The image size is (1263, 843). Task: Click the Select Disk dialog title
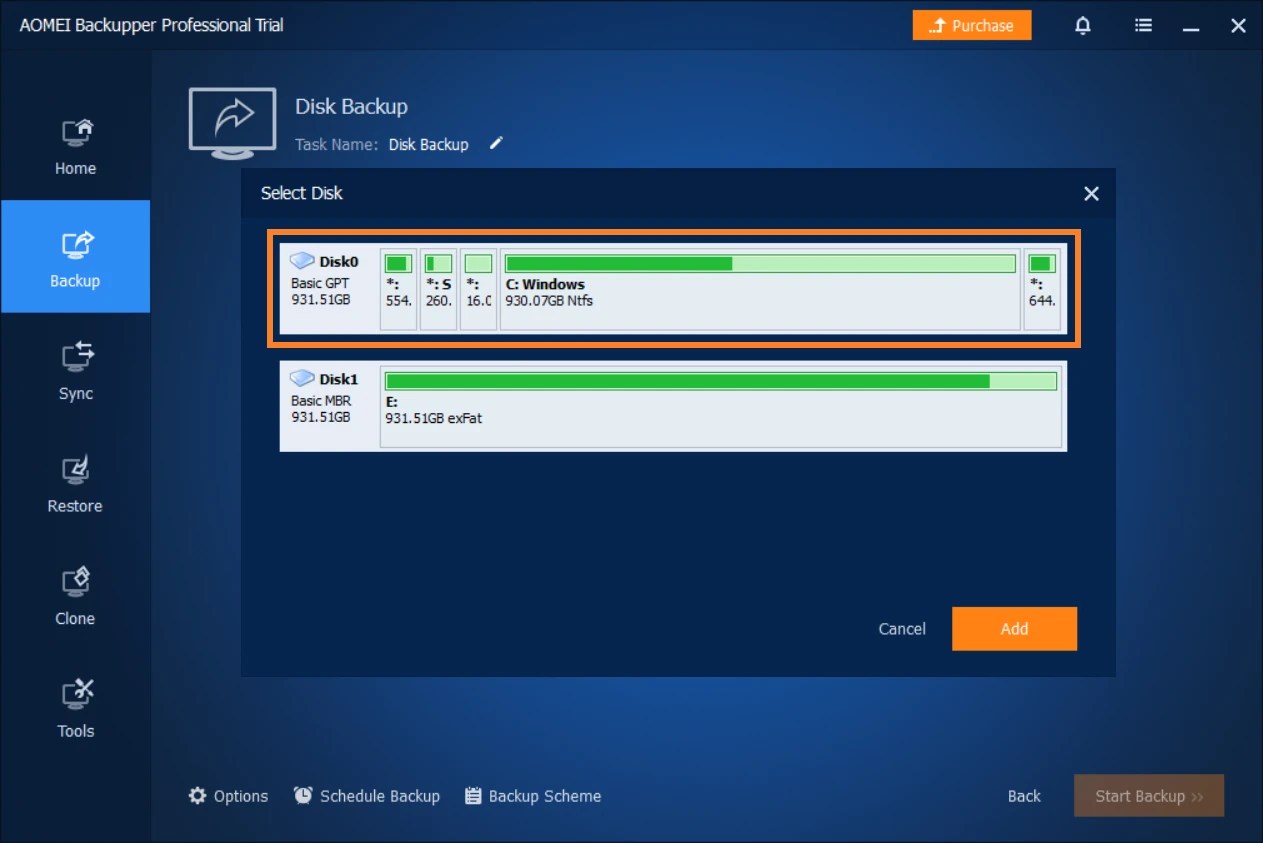click(302, 193)
